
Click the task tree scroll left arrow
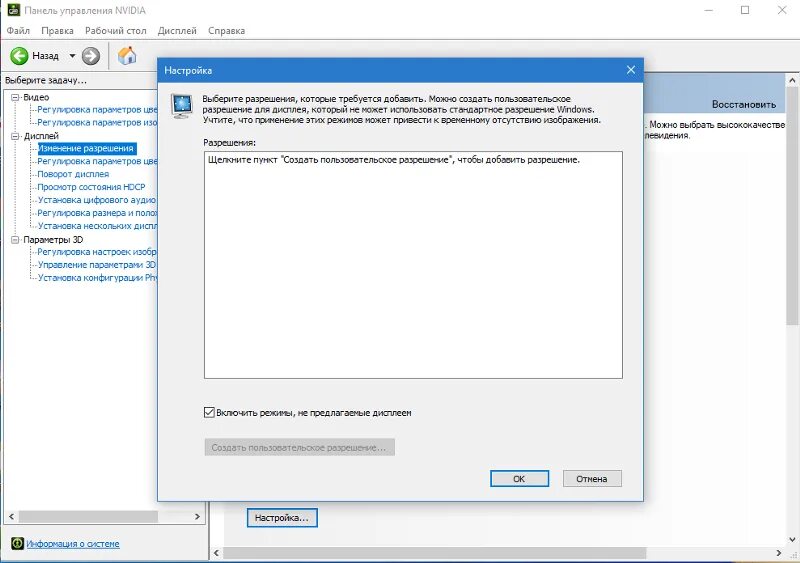(11, 517)
